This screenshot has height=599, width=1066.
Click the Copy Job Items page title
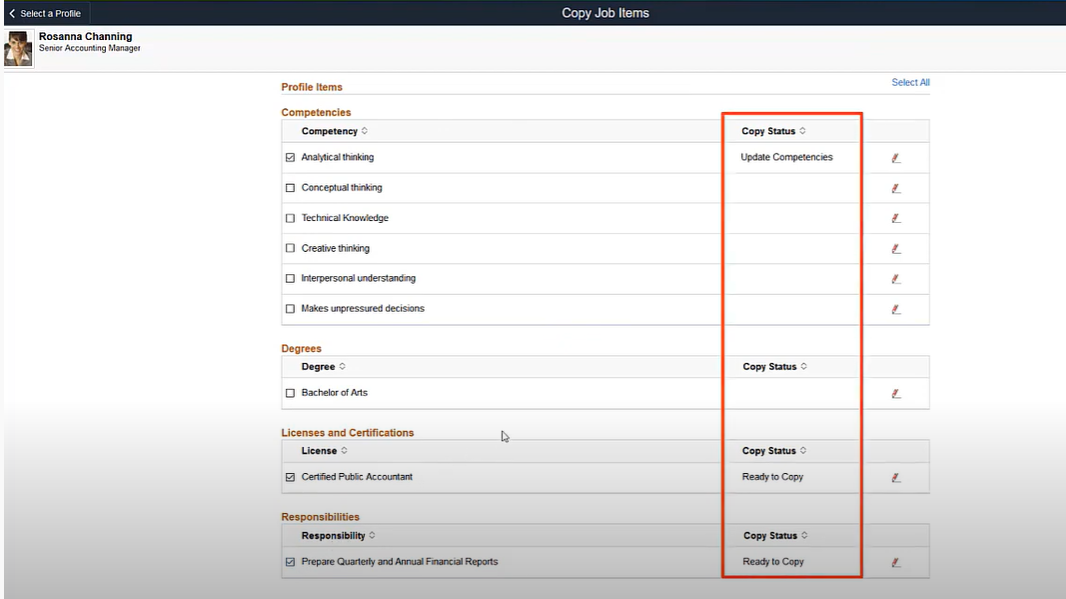pos(605,13)
